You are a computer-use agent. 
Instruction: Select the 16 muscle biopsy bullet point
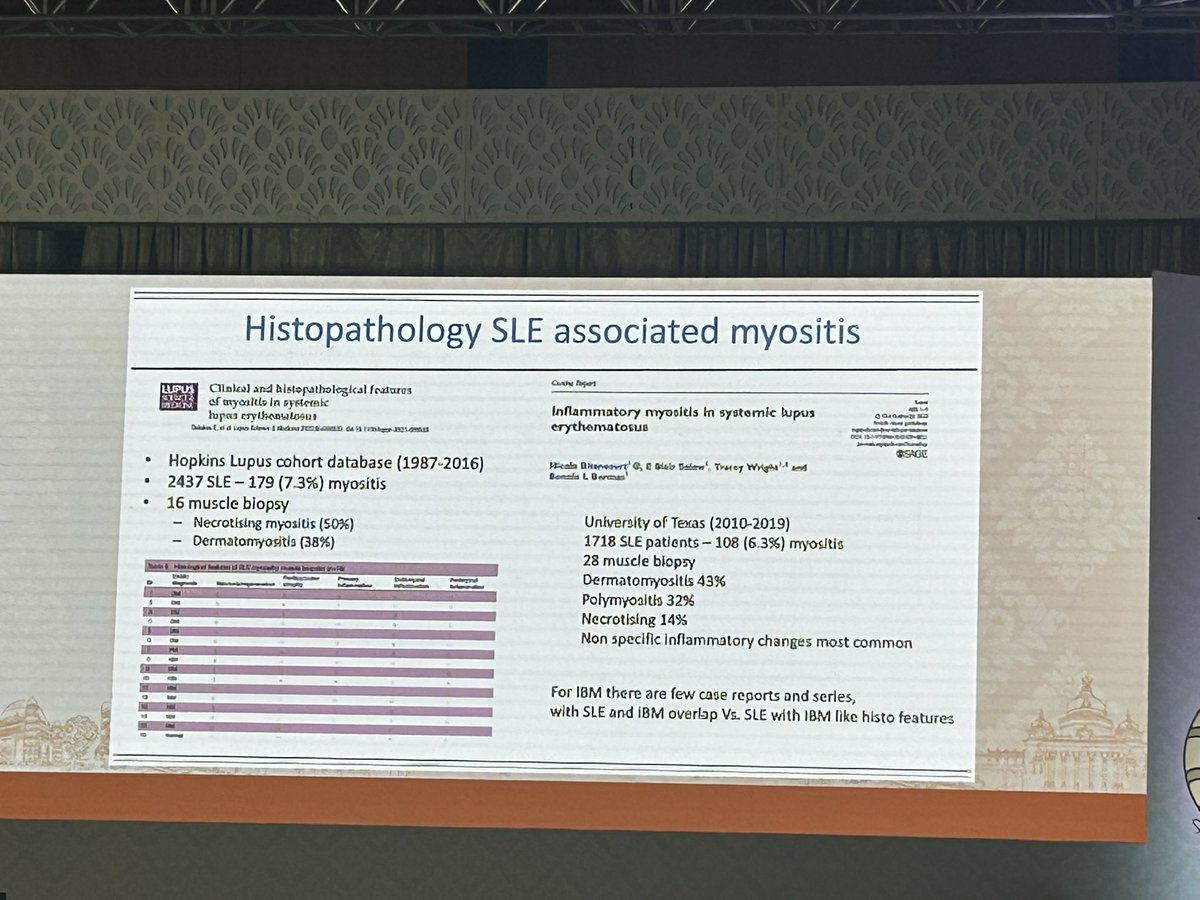[230, 504]
